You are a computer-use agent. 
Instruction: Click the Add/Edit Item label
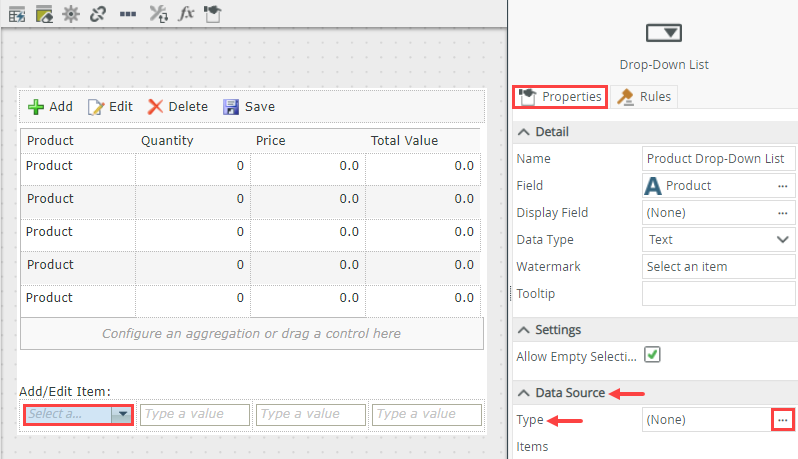tap(65, 391)
